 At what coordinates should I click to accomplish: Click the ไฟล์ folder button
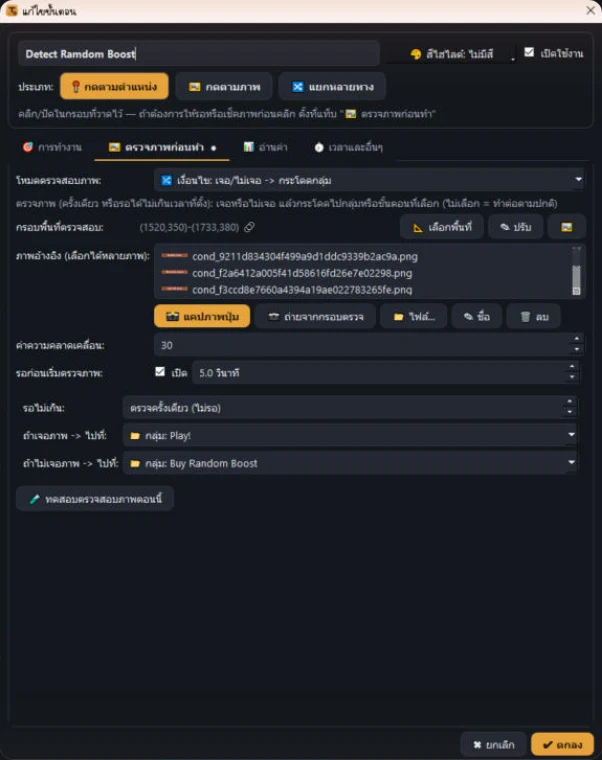click(x=413, y=317)
